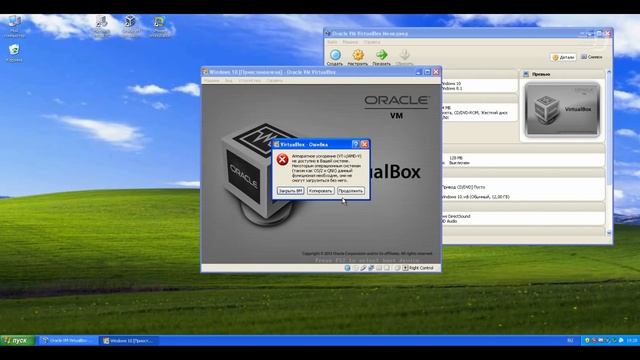The width and height of the screenshot is (640, 360).
Task: Open the VirtualBox cube desktop icon
Action: click(x=131, y=26)
